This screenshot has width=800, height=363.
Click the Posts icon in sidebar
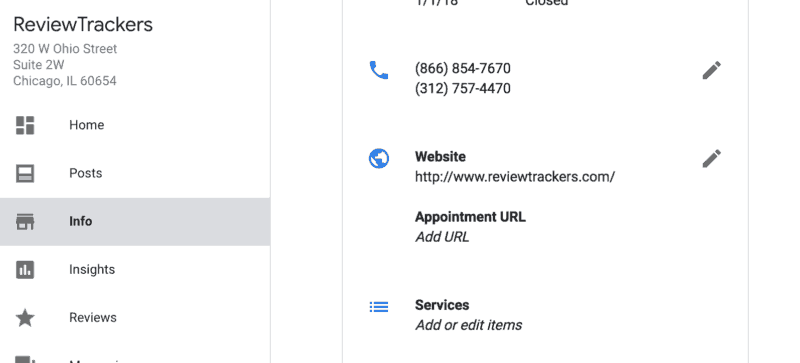25,174
